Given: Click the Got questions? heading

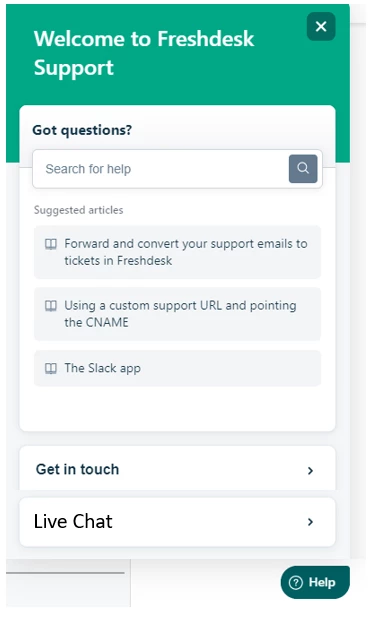Looking at the screenshot, I should click(x=82, y=130).
